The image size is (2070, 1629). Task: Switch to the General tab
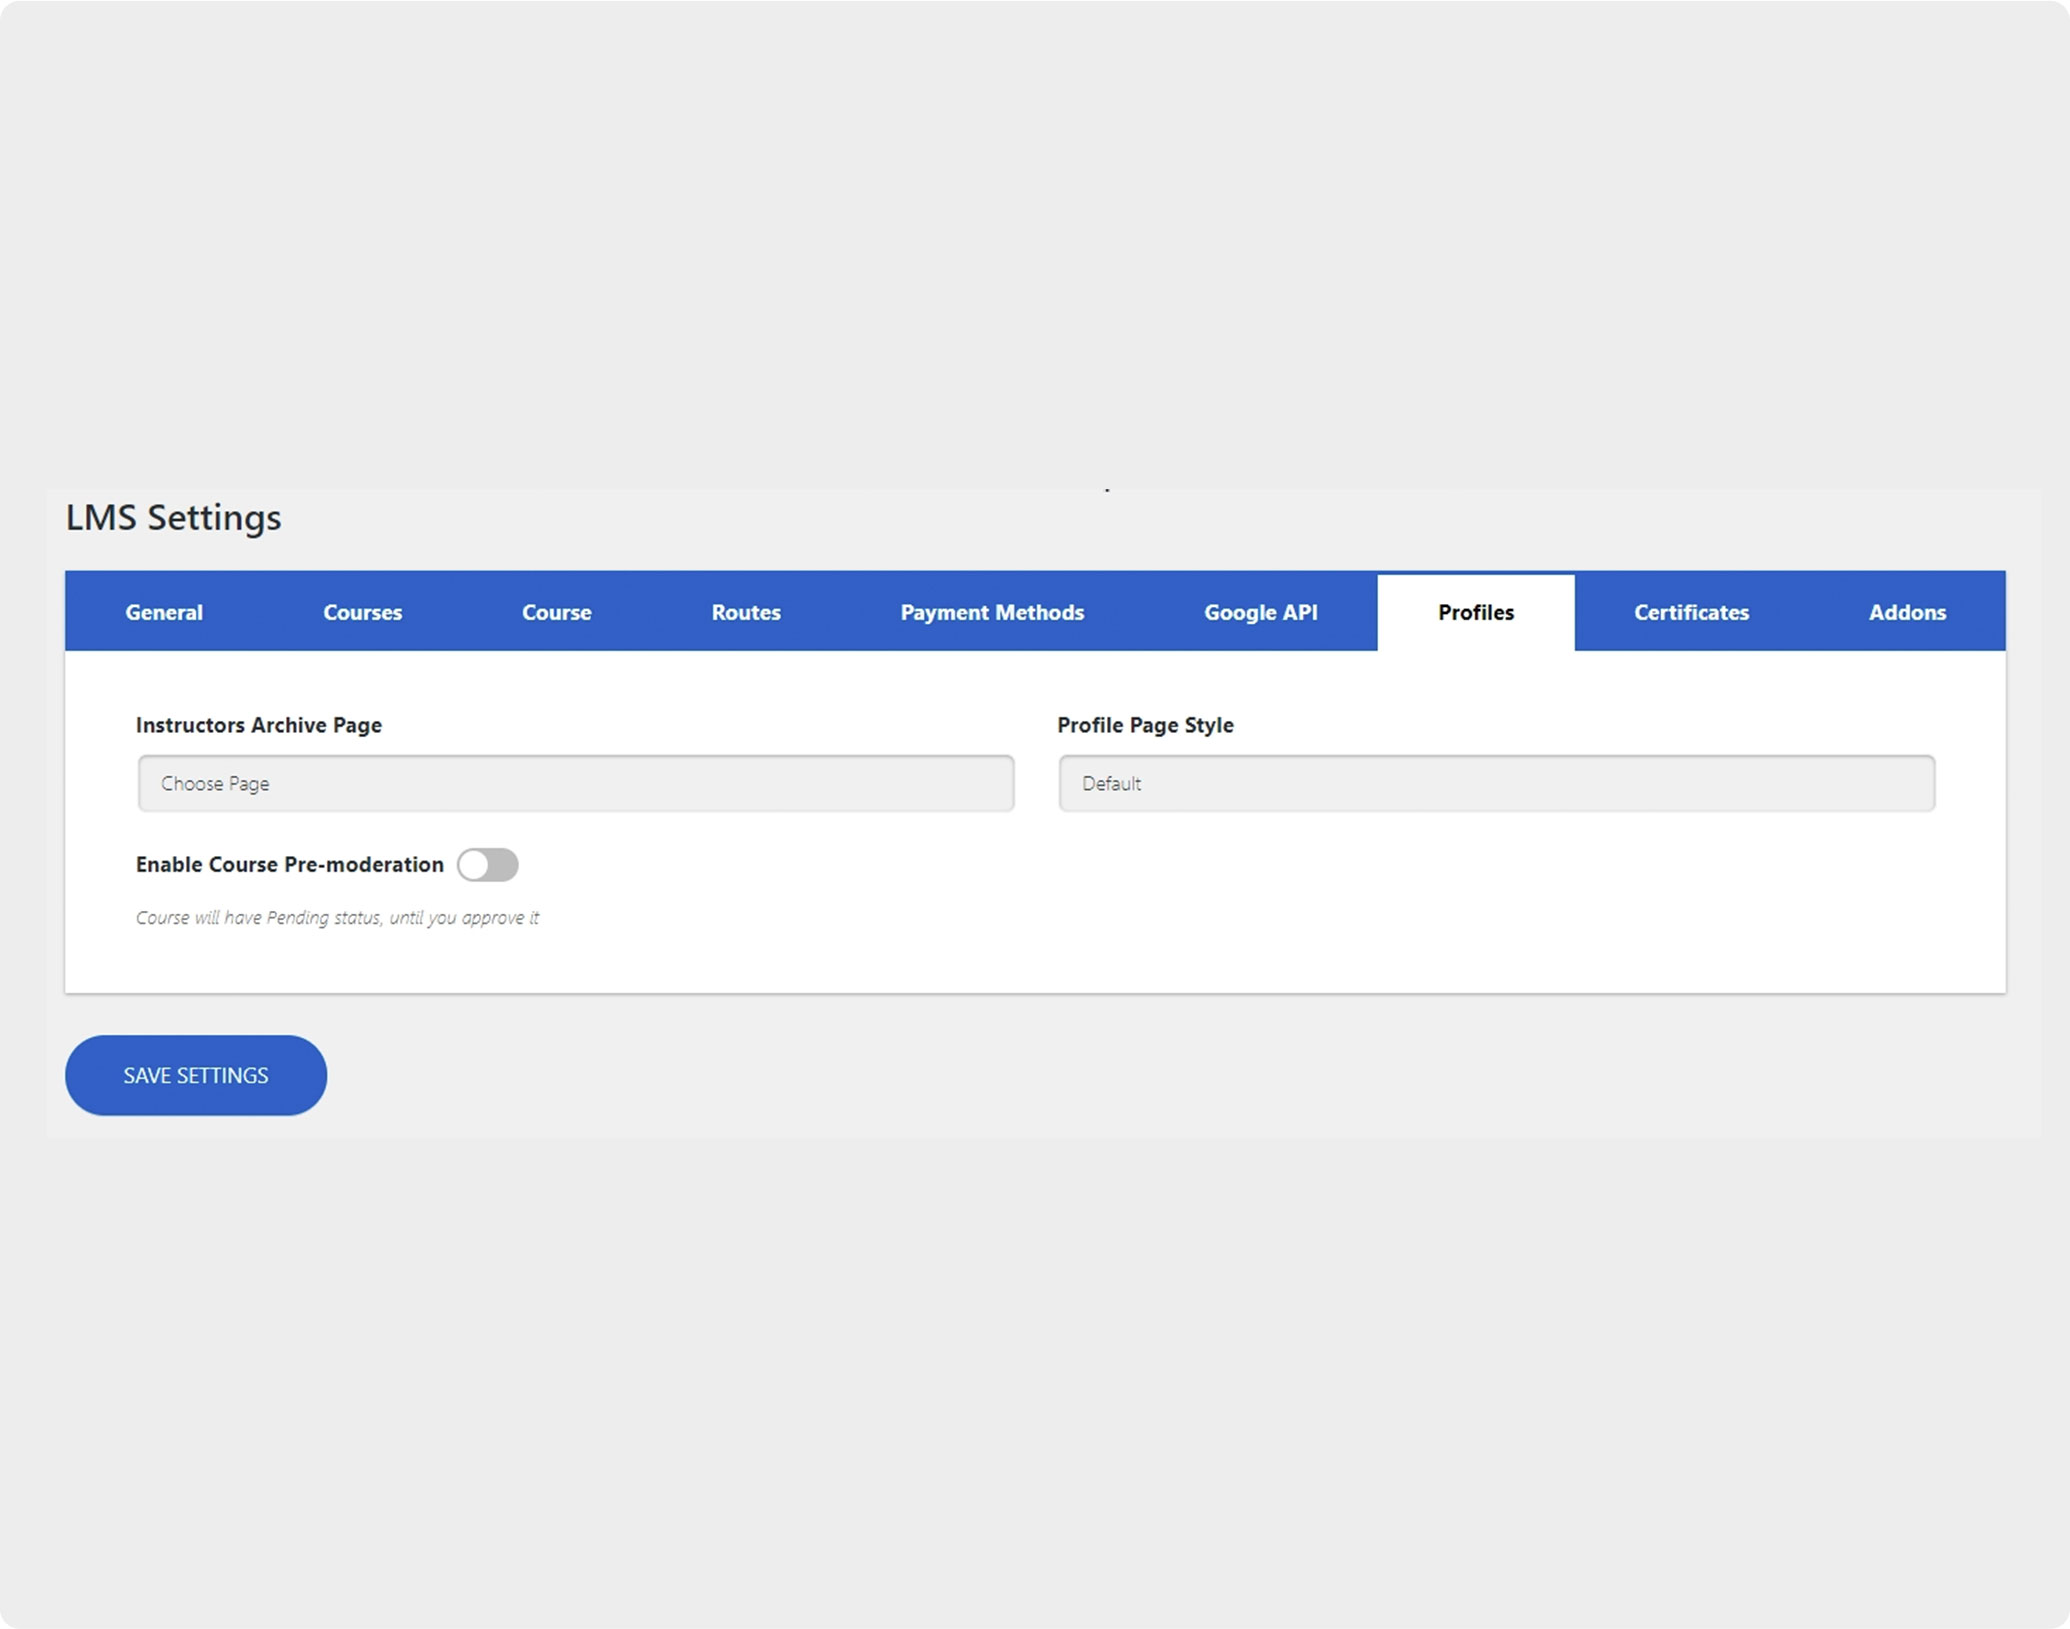(164, 612)
